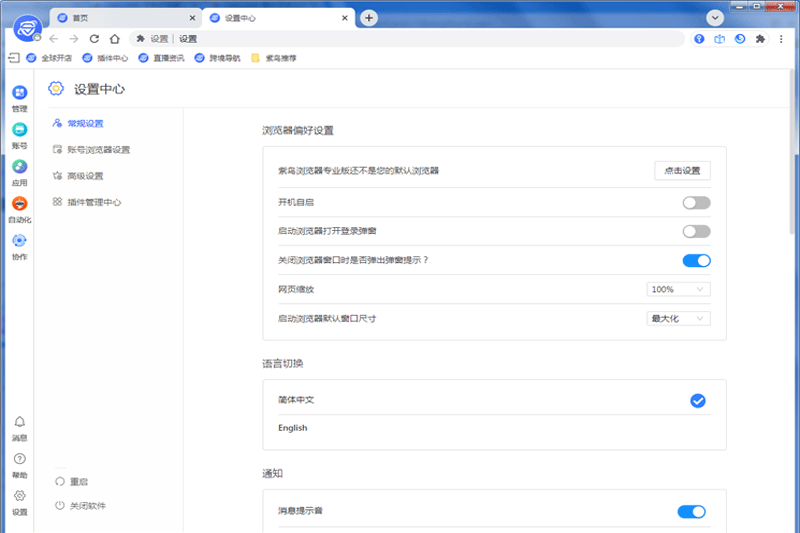Screen dimensions: 800x533
Task: Select English language option
Action: (293, 428)
